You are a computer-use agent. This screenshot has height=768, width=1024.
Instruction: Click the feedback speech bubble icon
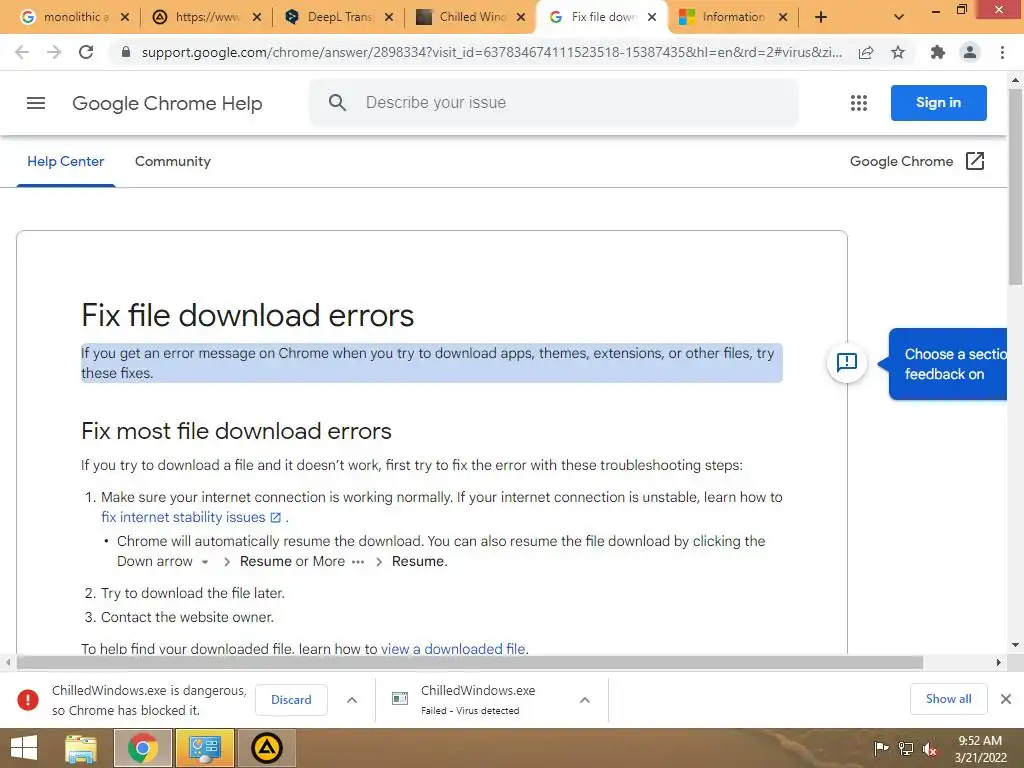pos(846,362)
